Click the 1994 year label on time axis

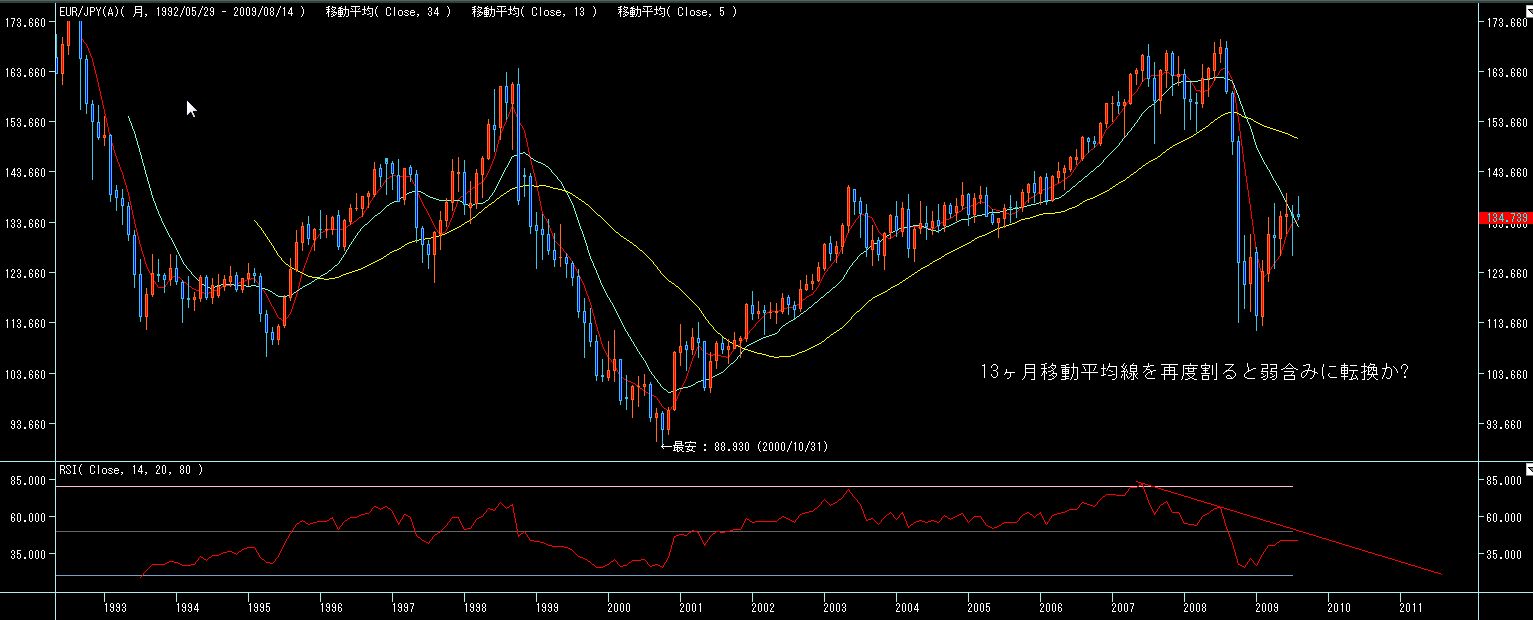tap(187, 607)
